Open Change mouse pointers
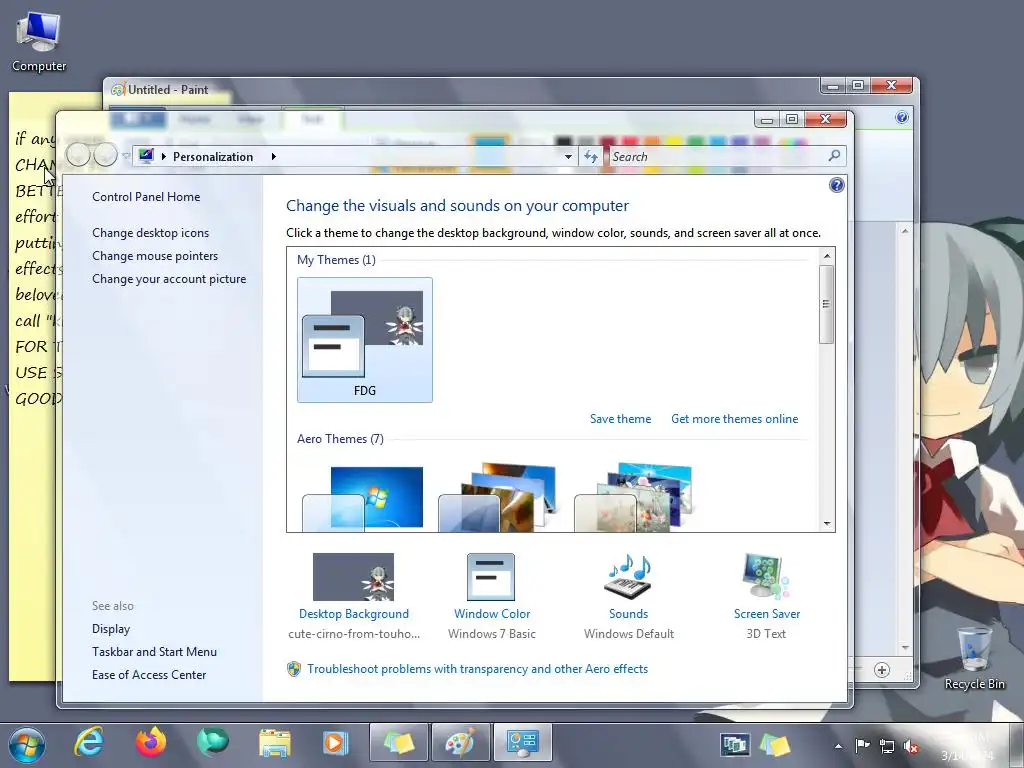 (155, 255)
